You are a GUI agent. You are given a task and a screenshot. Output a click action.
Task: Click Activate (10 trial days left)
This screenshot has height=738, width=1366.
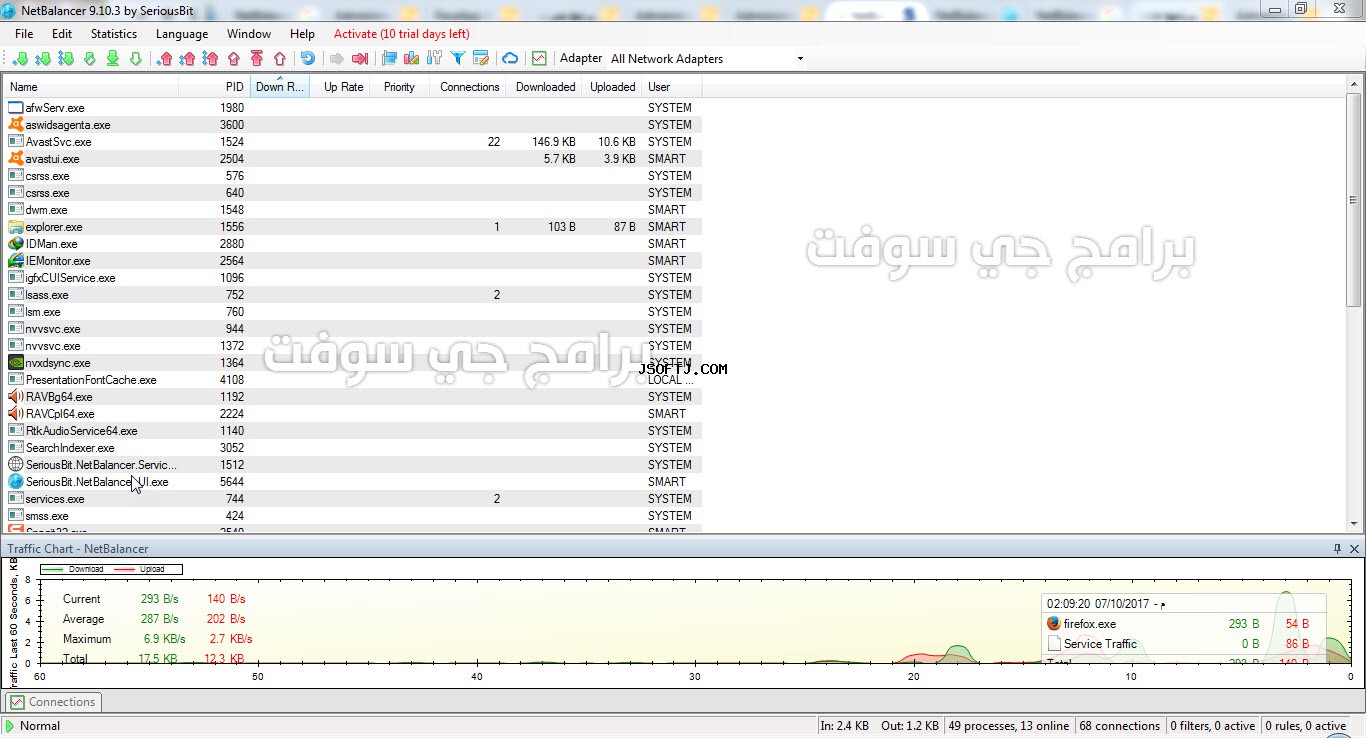[402, 34]
